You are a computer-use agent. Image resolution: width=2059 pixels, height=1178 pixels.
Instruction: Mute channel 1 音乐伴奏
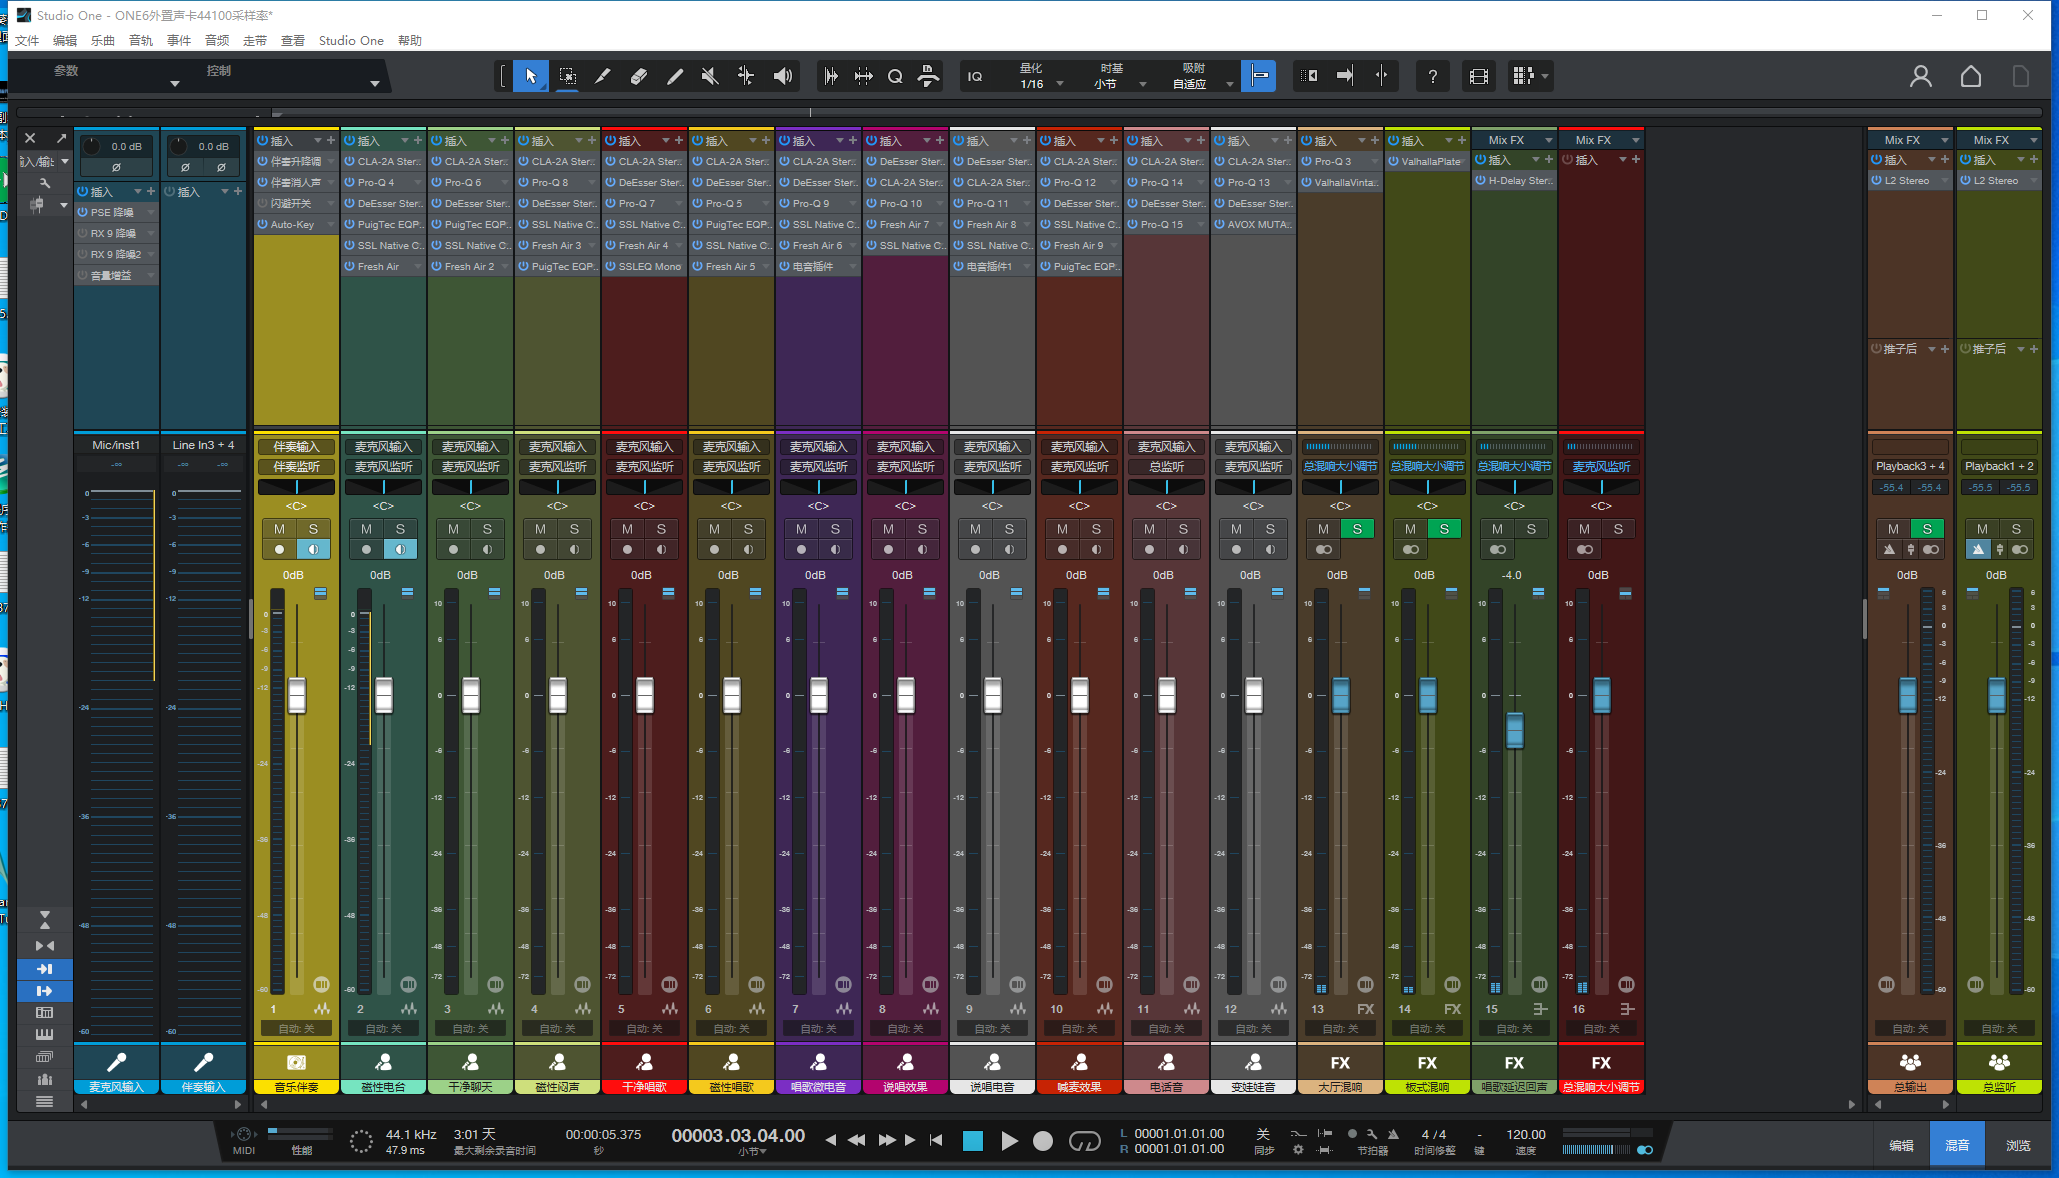click(279, 529)
